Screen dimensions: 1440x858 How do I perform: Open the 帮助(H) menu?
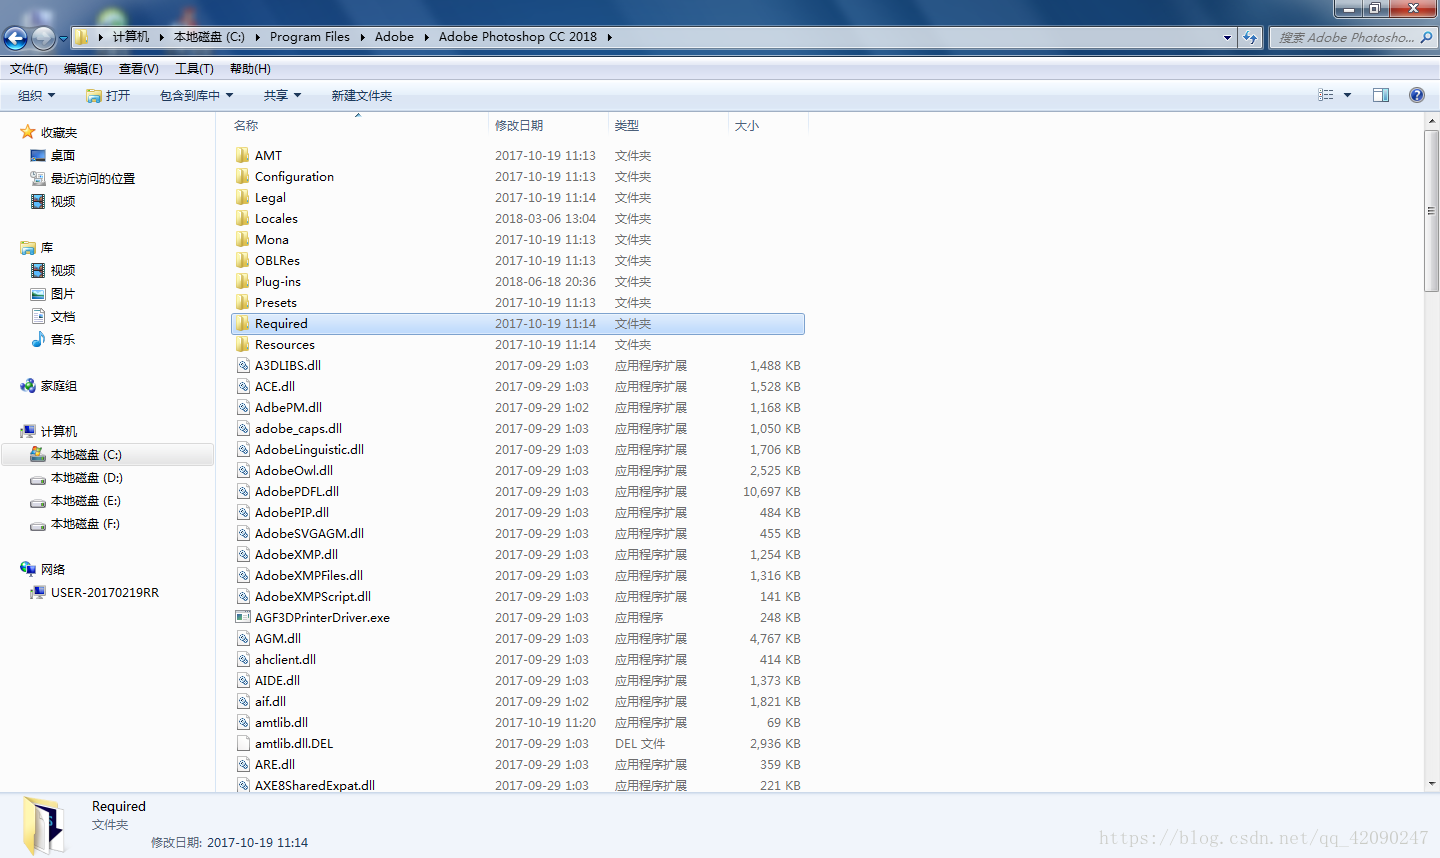(250, 68)
